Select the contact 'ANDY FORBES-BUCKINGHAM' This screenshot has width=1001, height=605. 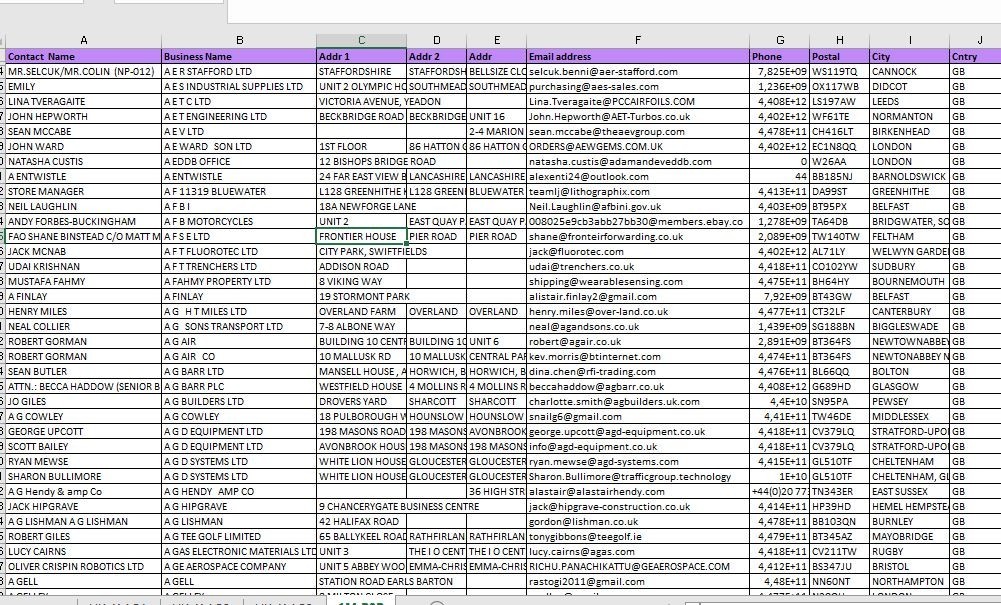(84, 221)
